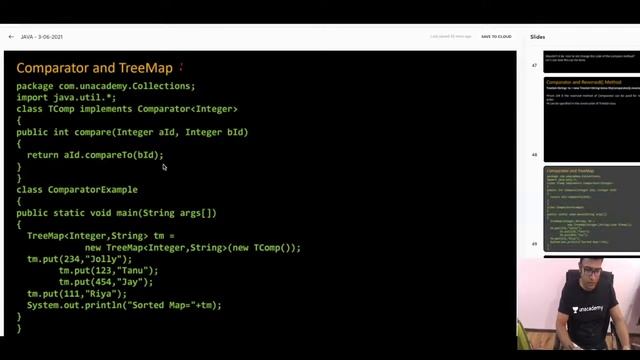This screenshot has height=360, width=640.
Task: Click the document title "JAVA - 3-06-2021"
Action: tap(42, 37)
